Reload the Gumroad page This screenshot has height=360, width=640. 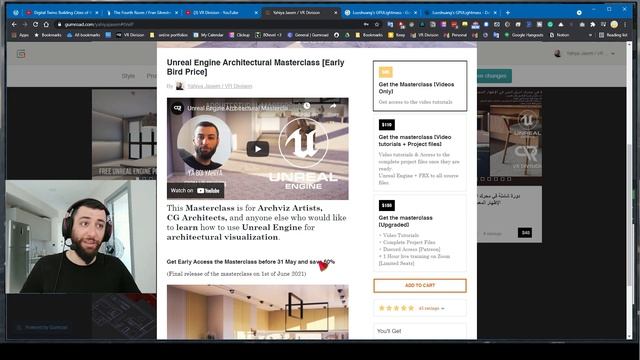[x=36, y=24]
